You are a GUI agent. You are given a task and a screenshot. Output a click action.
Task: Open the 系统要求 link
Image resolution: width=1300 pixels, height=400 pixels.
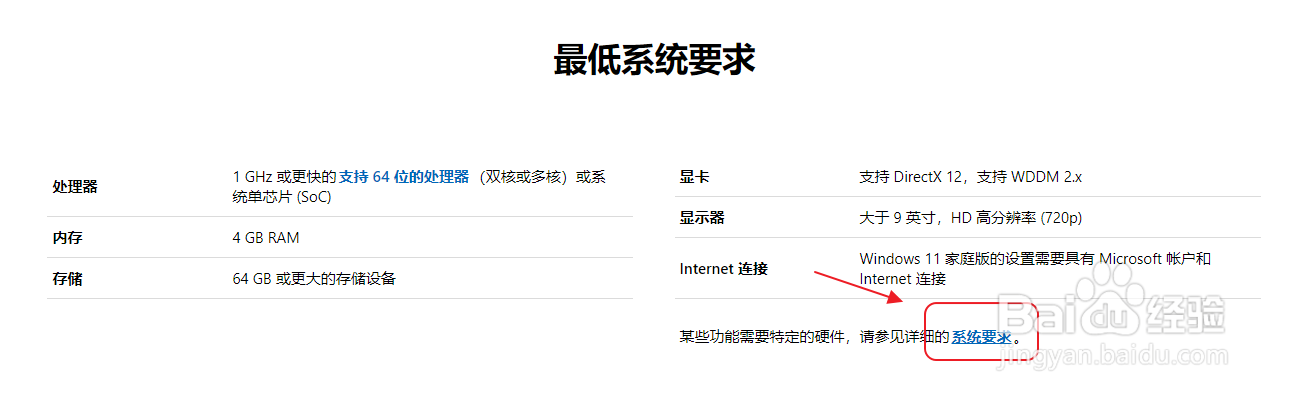click(x=981, y=337)
